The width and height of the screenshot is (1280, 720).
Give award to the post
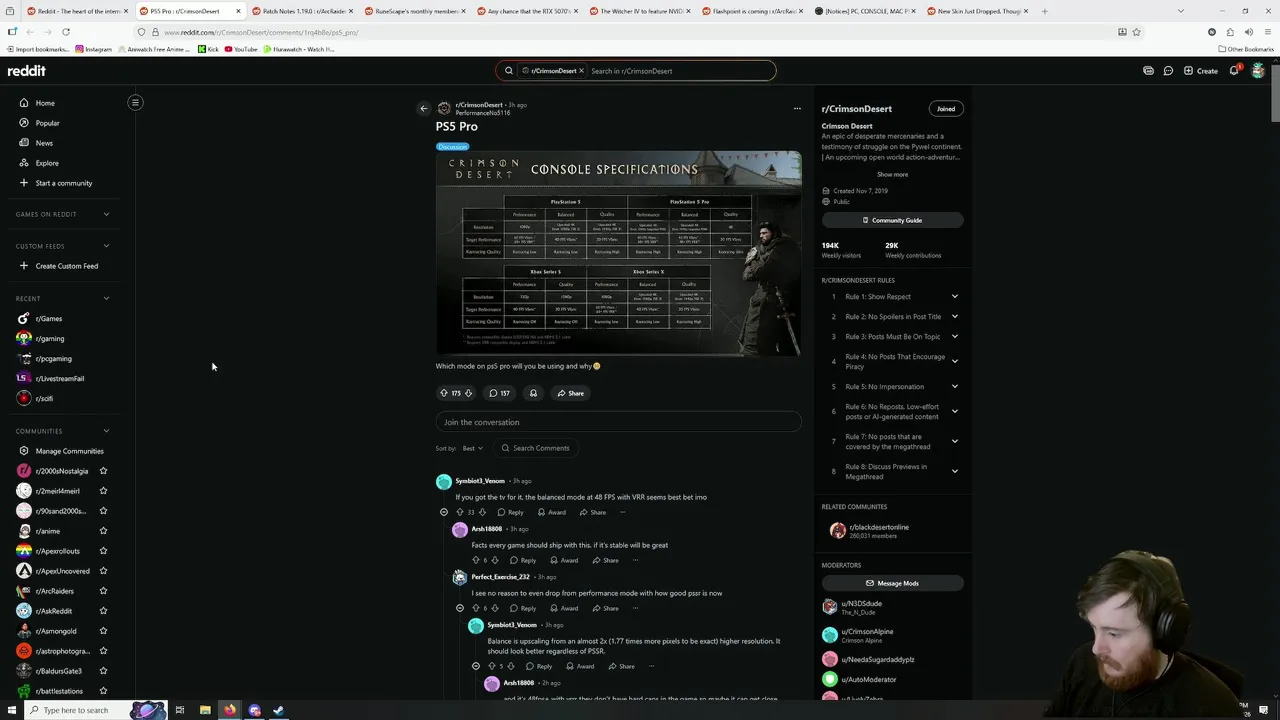(533, 393)
